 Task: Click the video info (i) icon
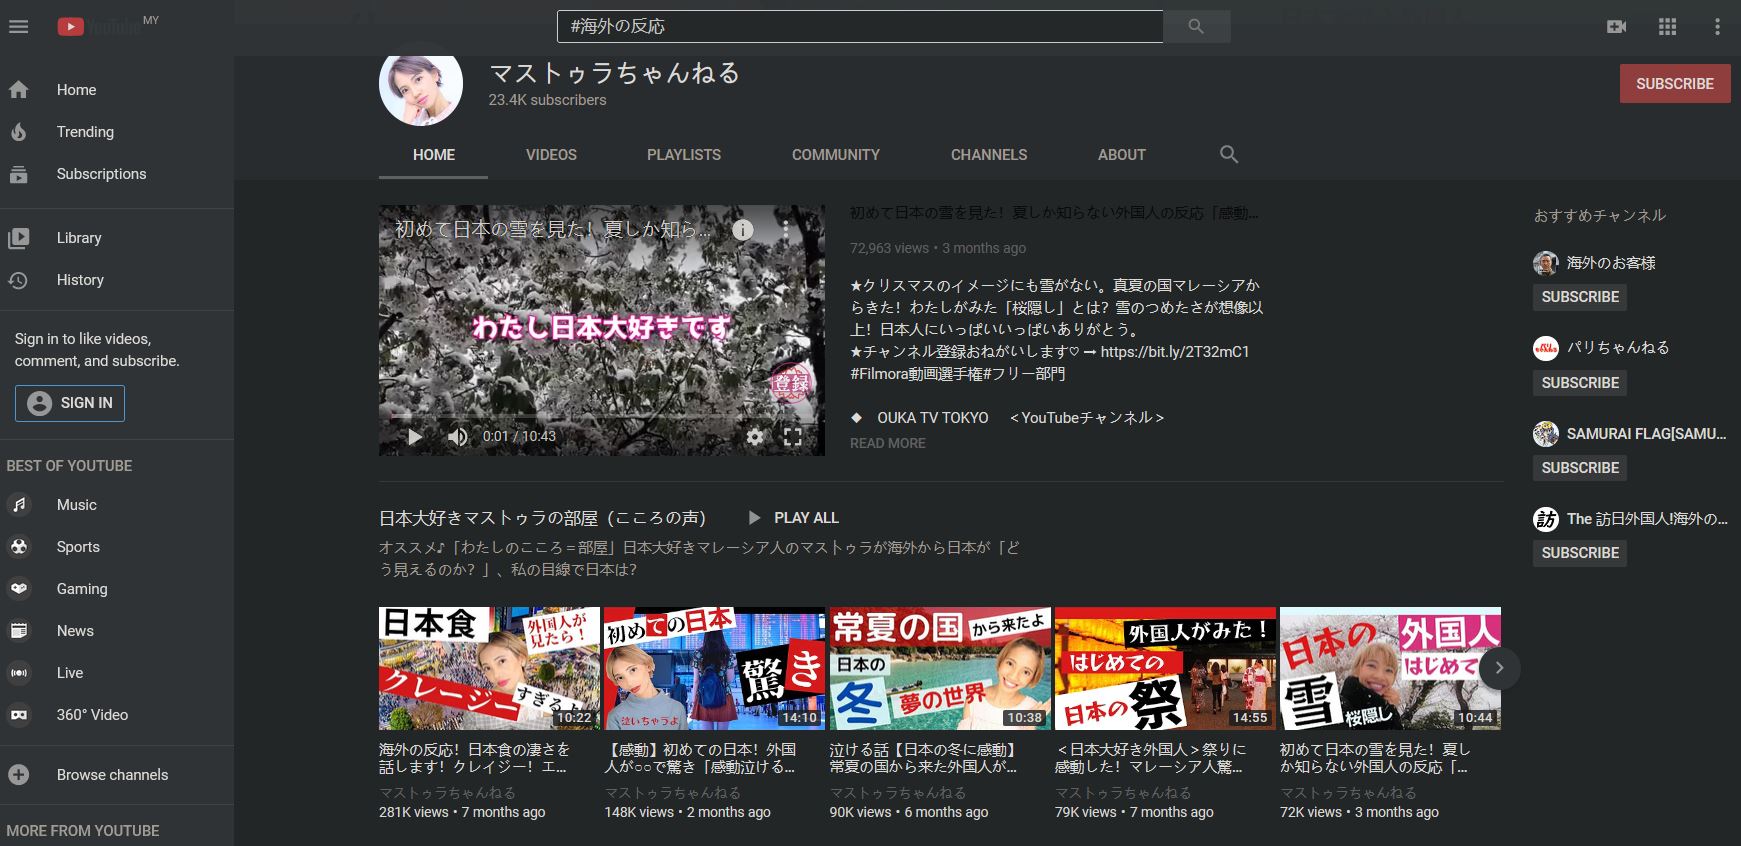[742, 230]
